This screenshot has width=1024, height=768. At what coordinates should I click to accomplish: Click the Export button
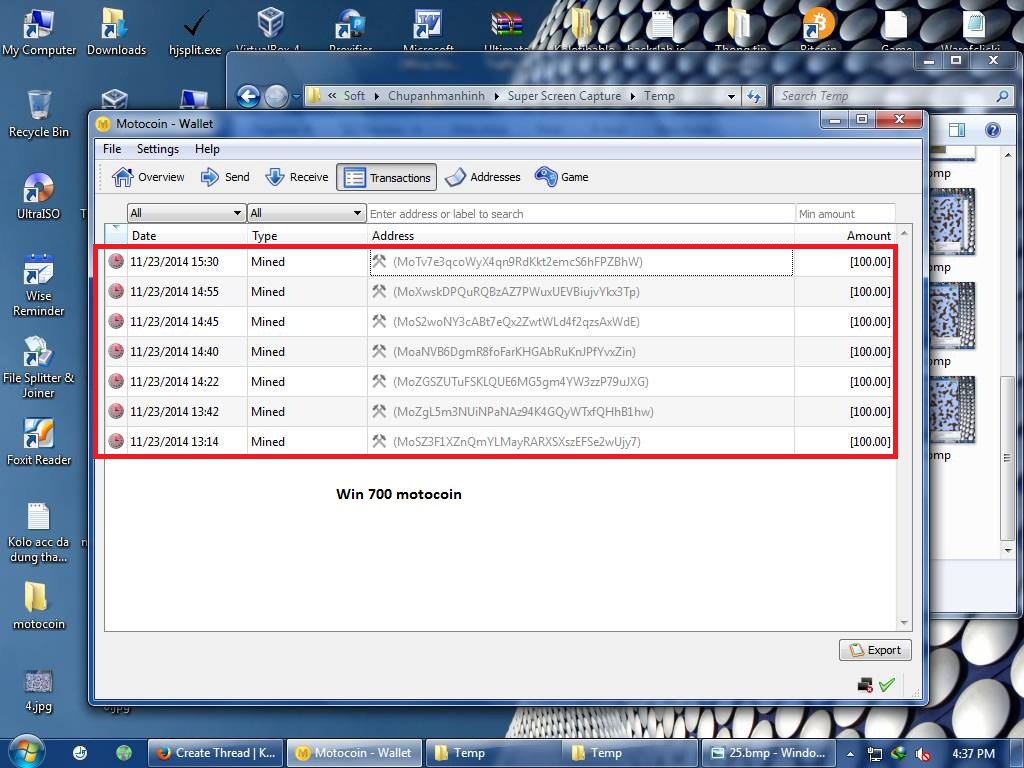tap(875, 650)
